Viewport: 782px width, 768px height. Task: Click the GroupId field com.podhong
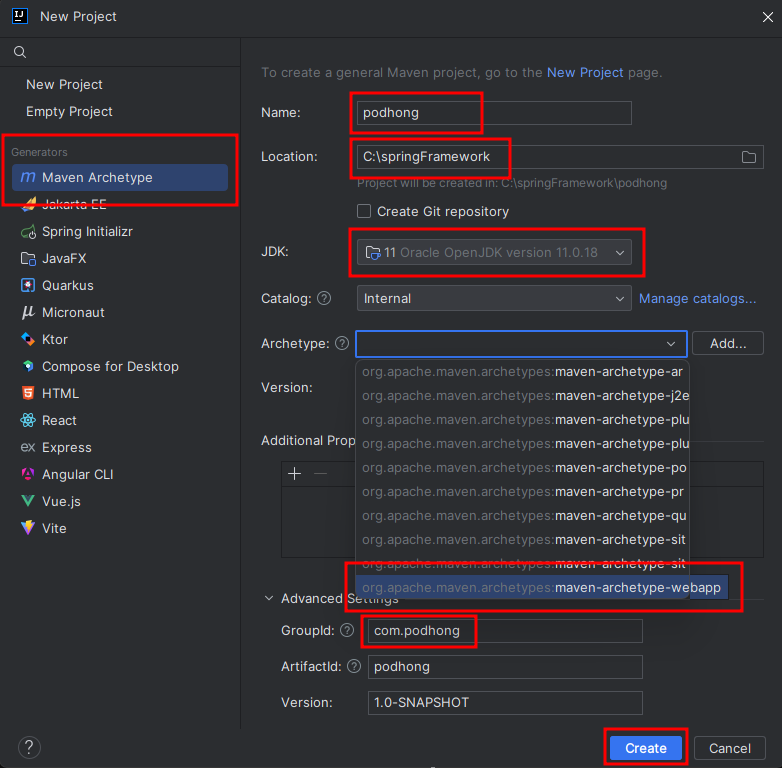point(505,631)
